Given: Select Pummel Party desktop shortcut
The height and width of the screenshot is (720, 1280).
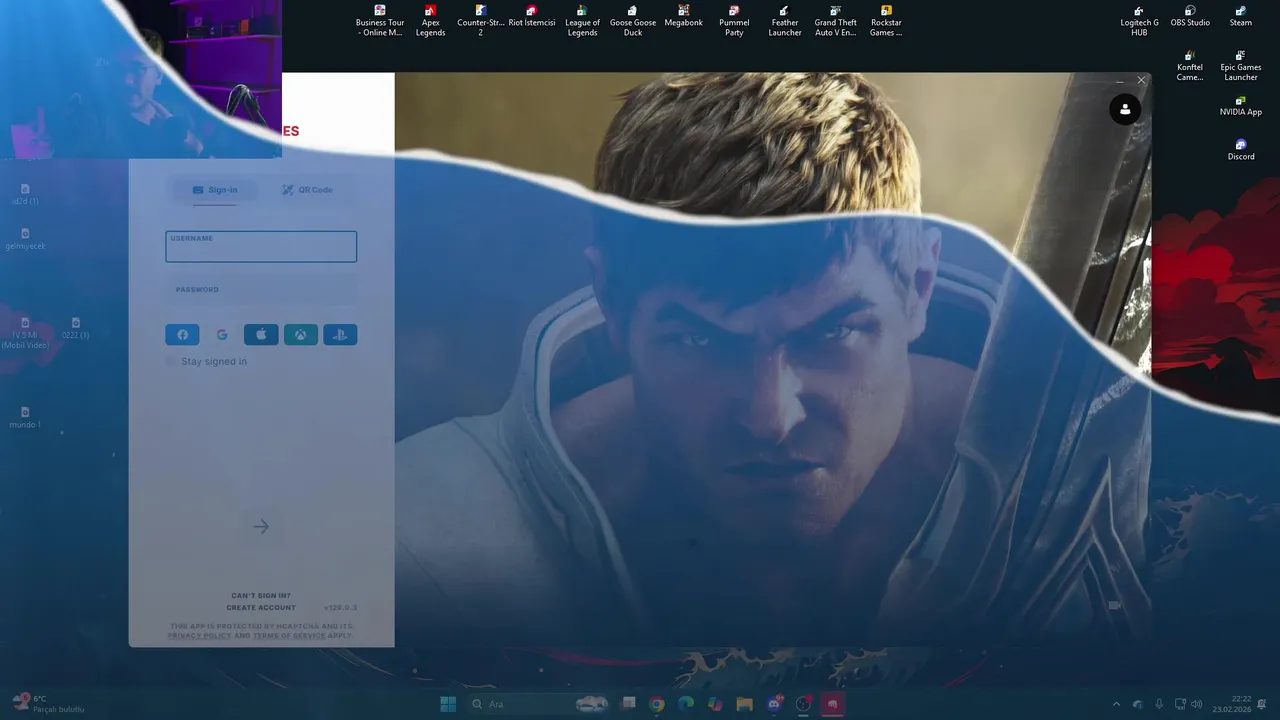Looking at the screenshot, I should pyautogui.click(x=734, y=21).
